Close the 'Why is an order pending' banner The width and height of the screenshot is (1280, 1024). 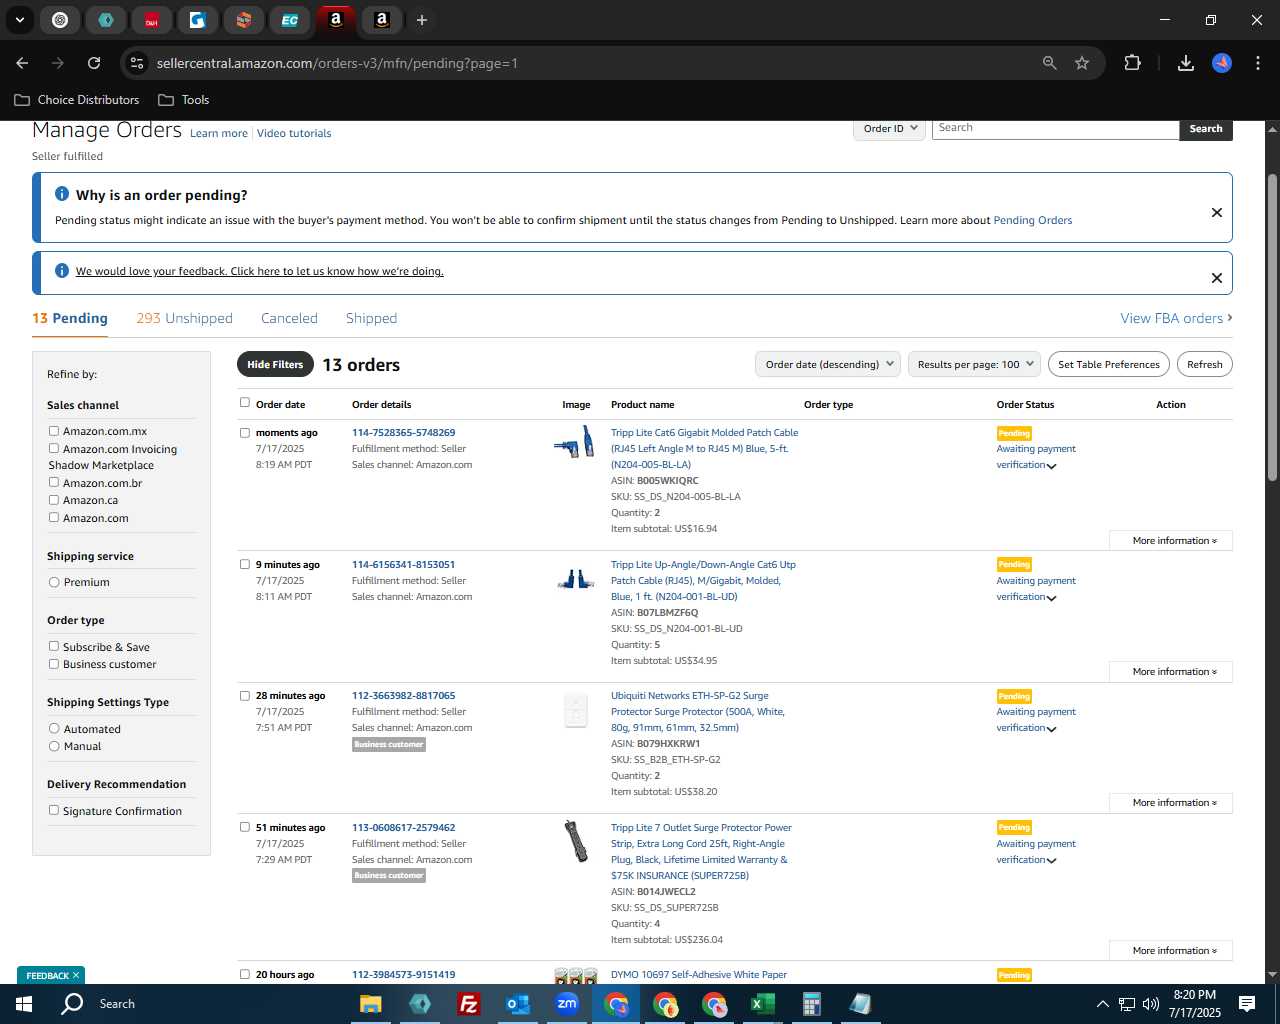[x=1217, y=212]
